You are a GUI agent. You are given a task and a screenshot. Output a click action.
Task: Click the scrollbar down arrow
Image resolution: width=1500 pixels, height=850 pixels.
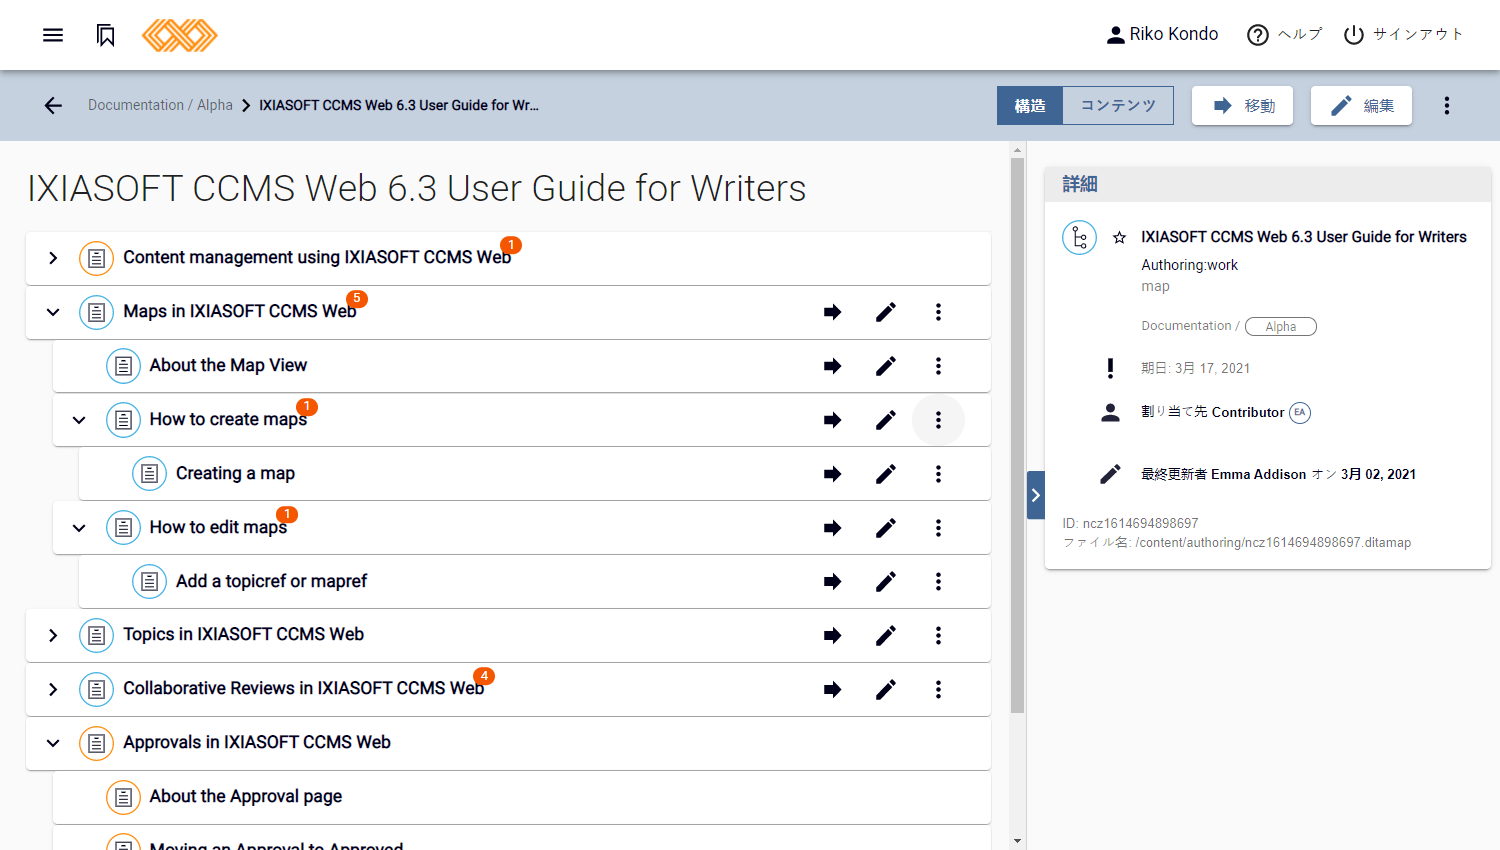[x=1017, y=841]
